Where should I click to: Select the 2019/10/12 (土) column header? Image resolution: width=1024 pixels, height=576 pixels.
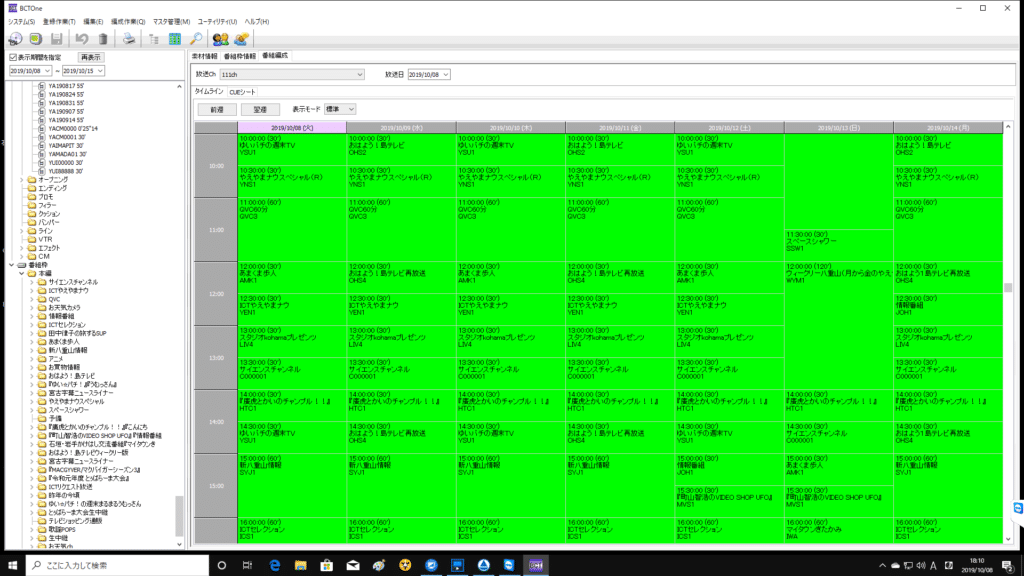pyautogui.click(x=729, y=128)
